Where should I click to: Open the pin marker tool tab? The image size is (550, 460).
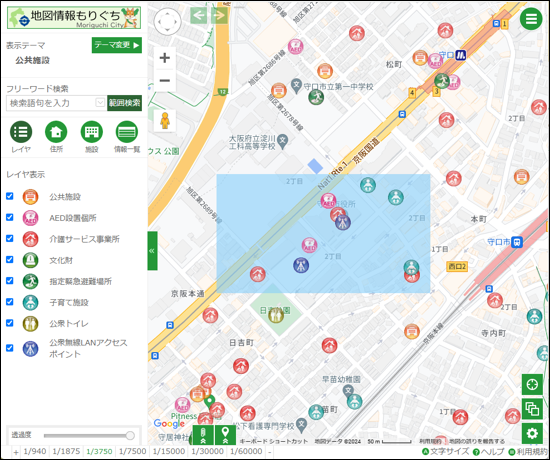[x=225, y=435]
